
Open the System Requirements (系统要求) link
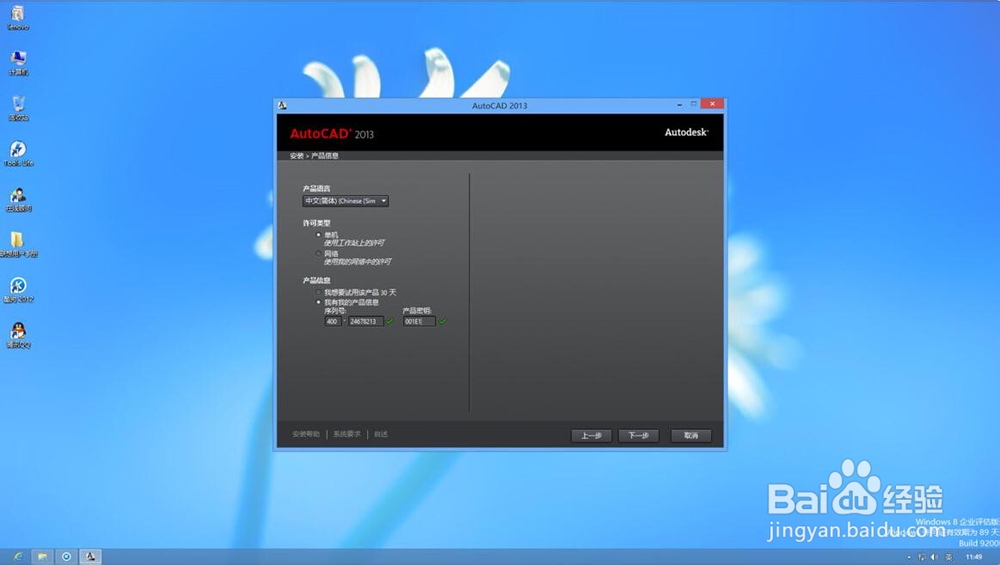(347, 434)
